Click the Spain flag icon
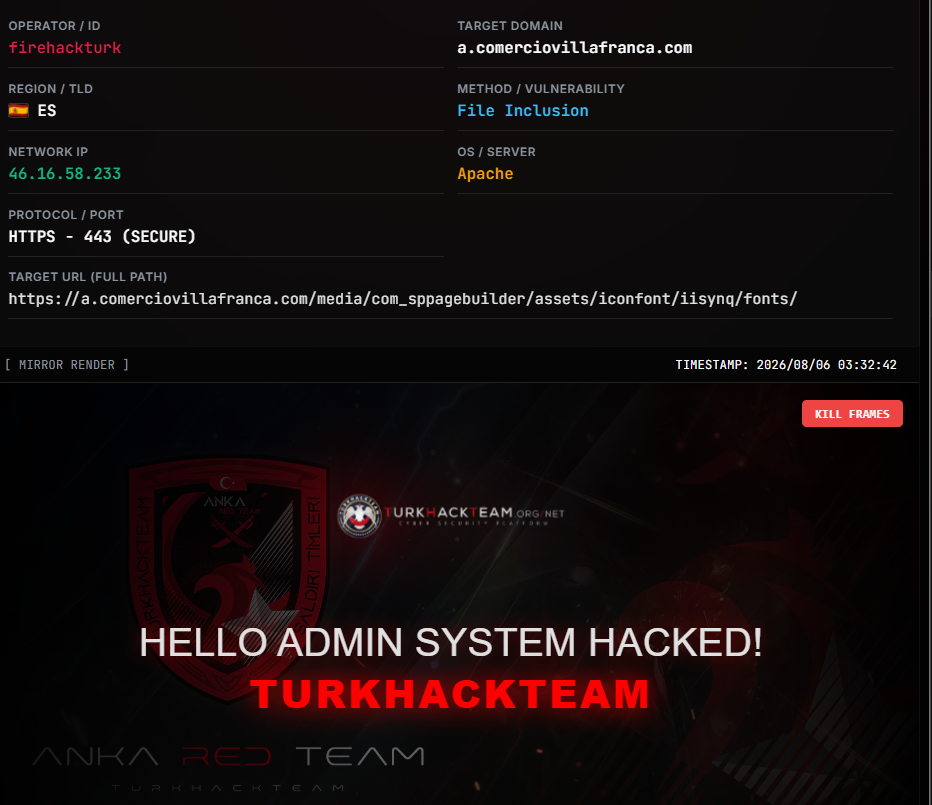This screenshot has width=932, height=805. [18, 111]
